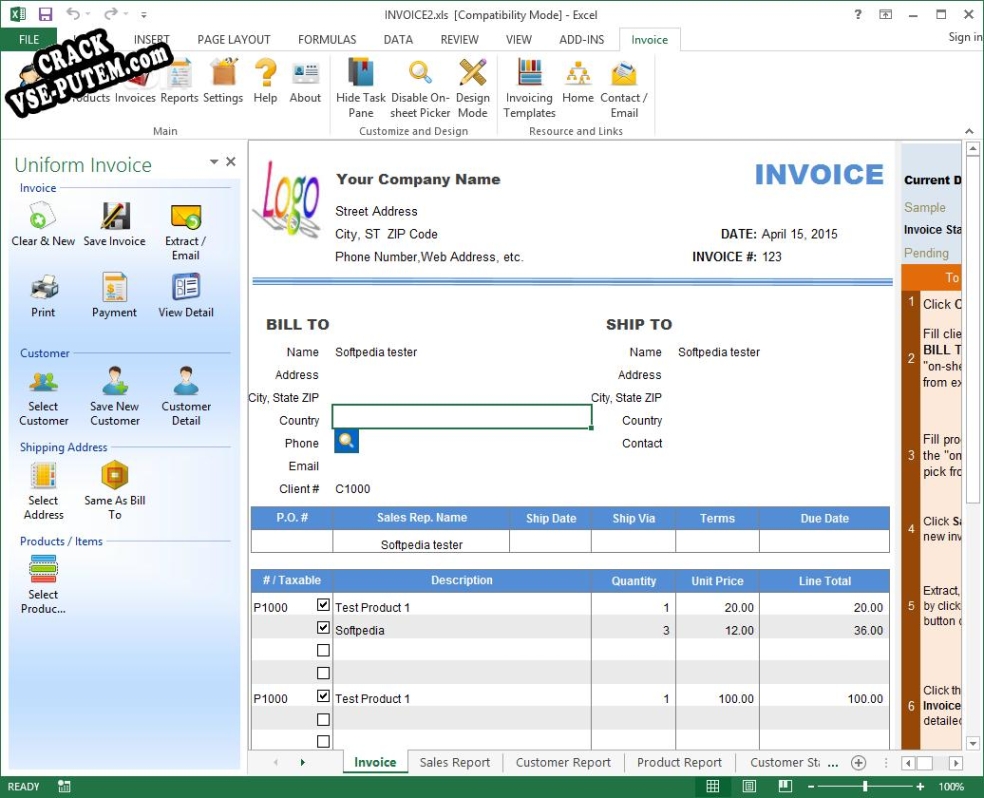984x798 pixels.
Task: Click the zoom slider handle
Action: 865,786
